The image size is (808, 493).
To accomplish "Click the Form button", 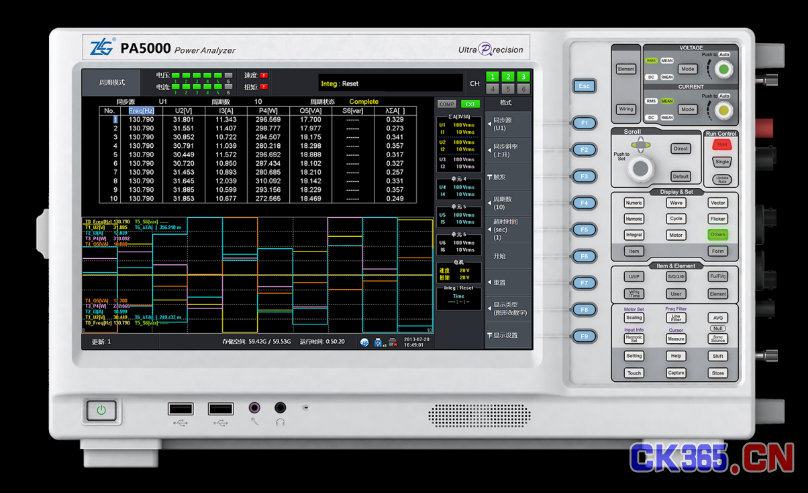I will coord(718,251).
